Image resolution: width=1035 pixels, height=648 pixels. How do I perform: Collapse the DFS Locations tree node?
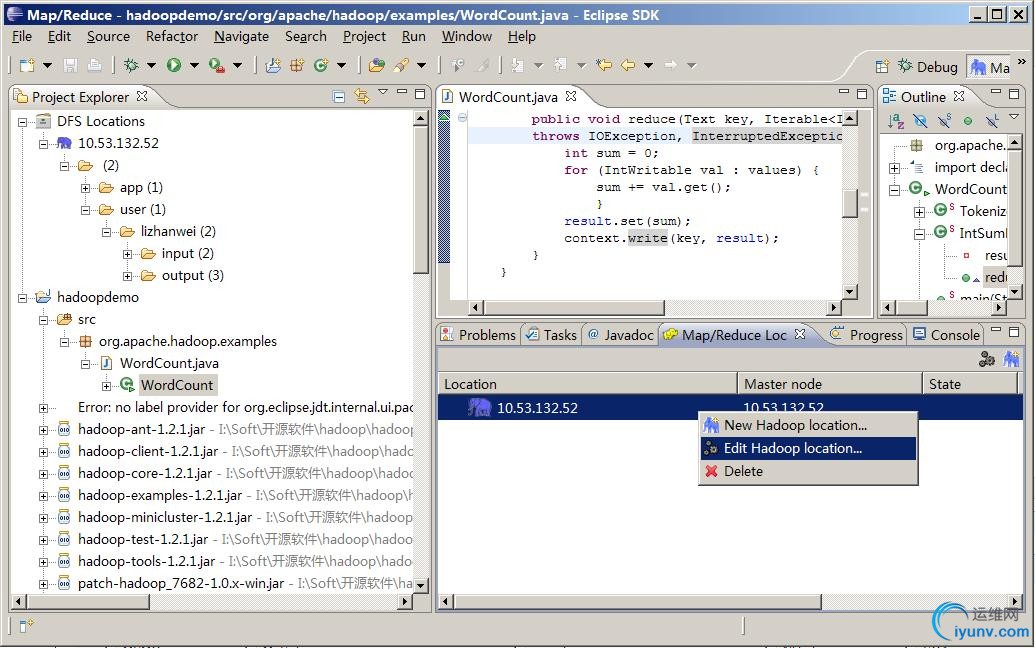tap(22, 121)
